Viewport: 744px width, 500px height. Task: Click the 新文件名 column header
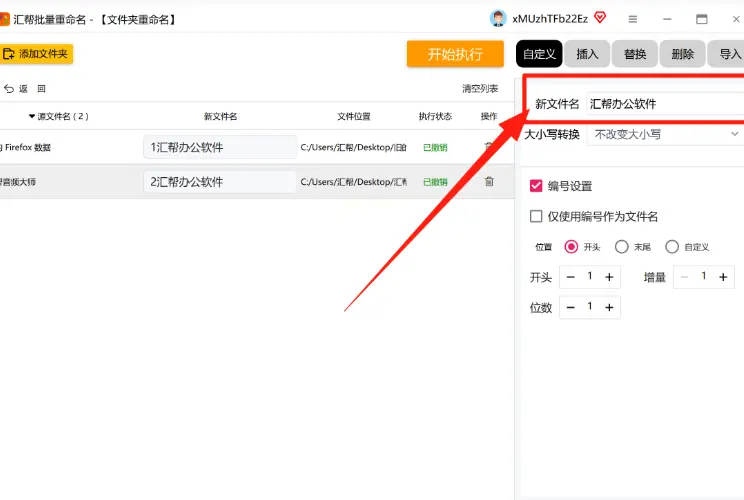220,116
